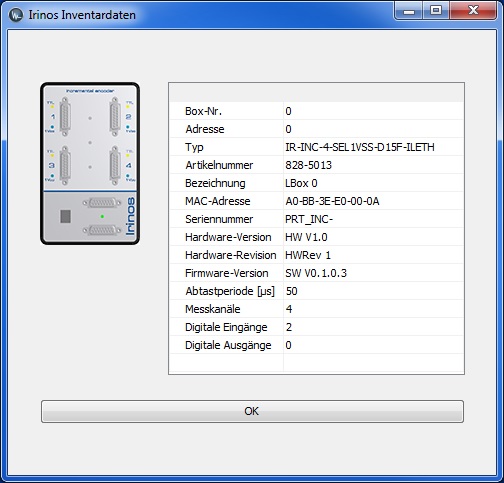Click the sampling period value 50
Image resolution: width=504 pixels, height=483 pixels.
click(292, 291)
